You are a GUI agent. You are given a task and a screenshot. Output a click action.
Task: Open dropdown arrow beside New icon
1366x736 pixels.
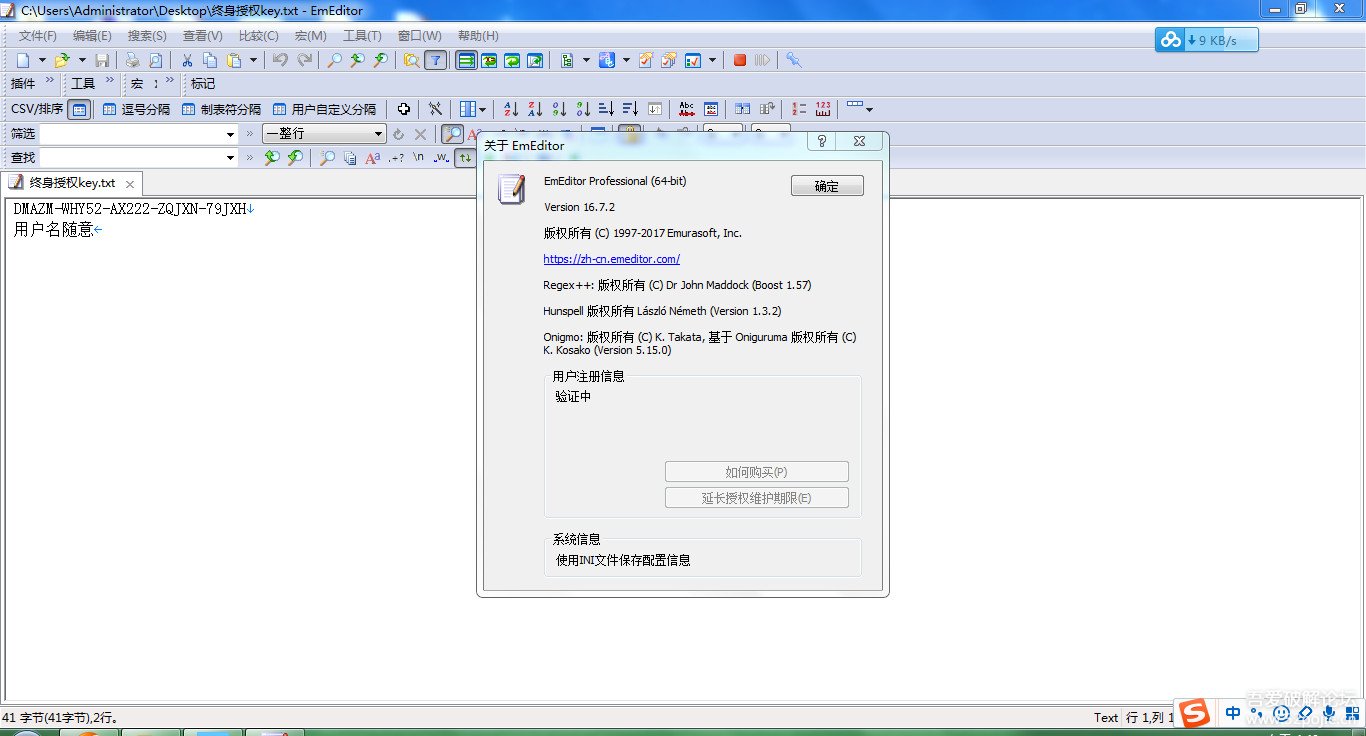(x=42, y=60)
